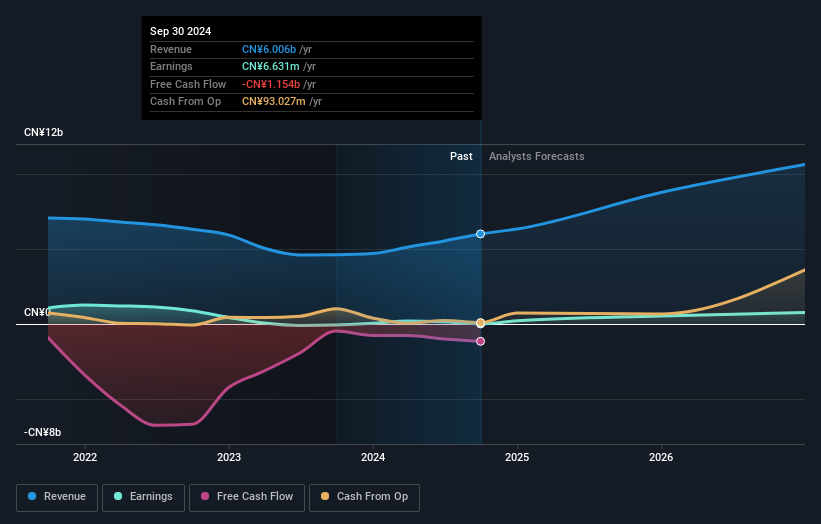Click the Analysts Forecasts label

point(537,156)
